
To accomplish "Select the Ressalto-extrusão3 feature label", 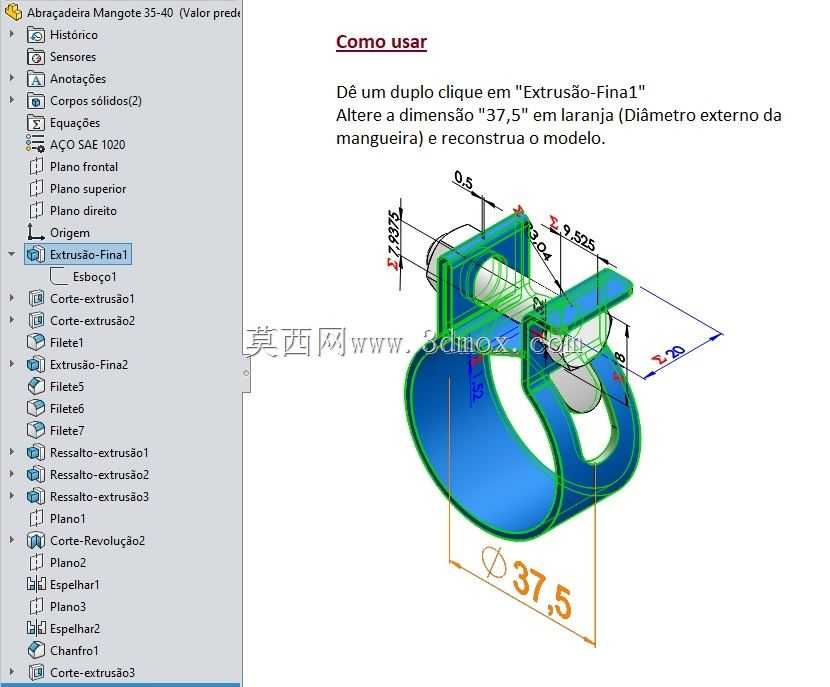I will [x=100, y=497].
